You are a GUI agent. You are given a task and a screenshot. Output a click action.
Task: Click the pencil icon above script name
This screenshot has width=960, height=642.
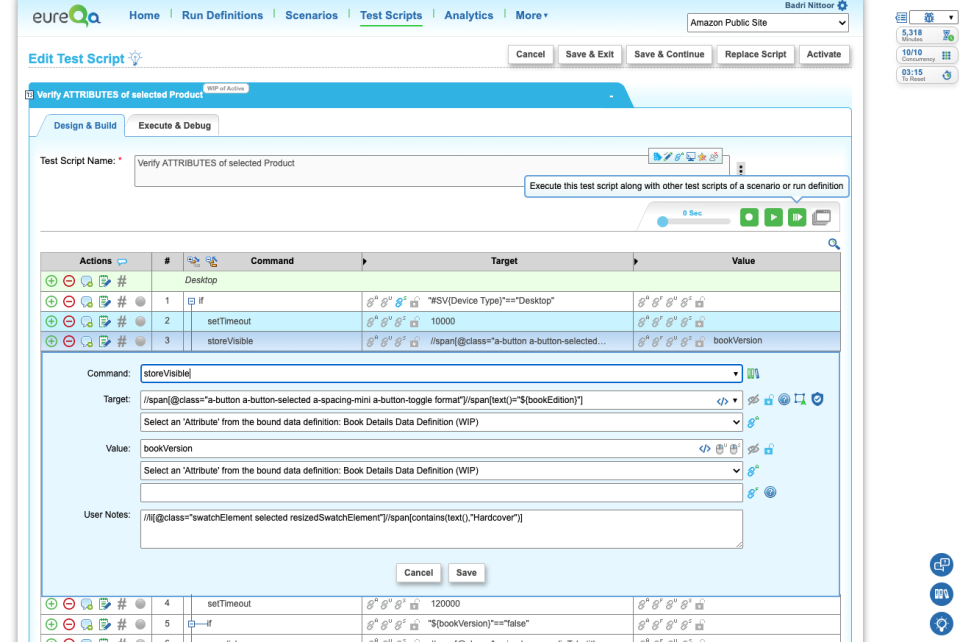pyautogui.click(x=668, y=157)
